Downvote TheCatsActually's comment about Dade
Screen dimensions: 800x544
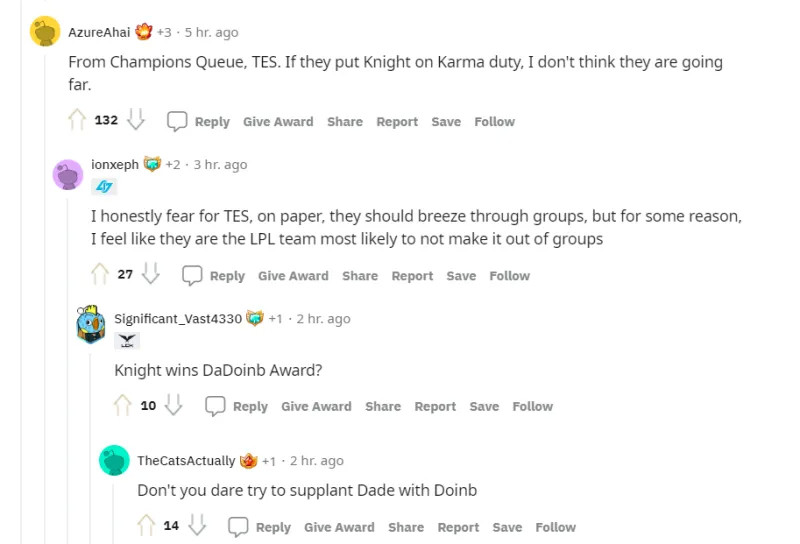pos(197,527)
